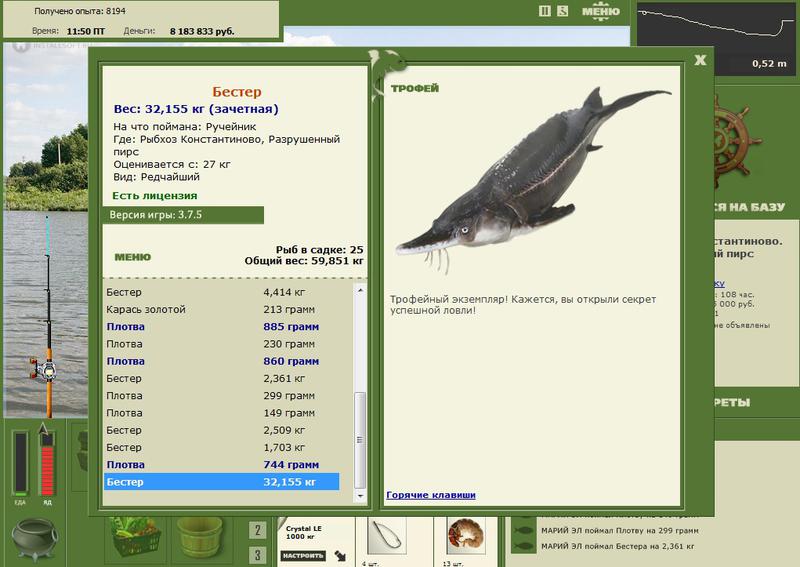The image size is (800, 567).
Task: Click the fish list down arrow
Action: click(360, 496)
